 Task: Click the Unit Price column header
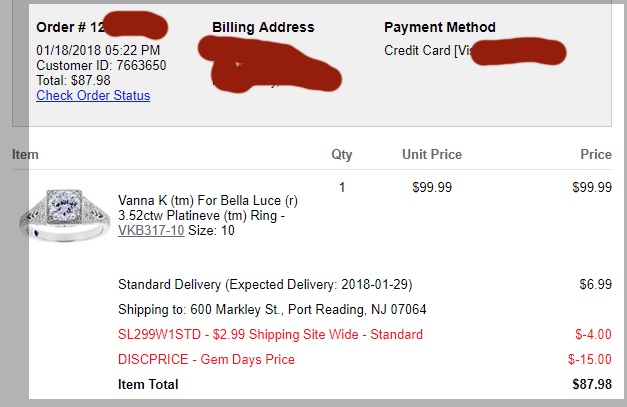431,155
